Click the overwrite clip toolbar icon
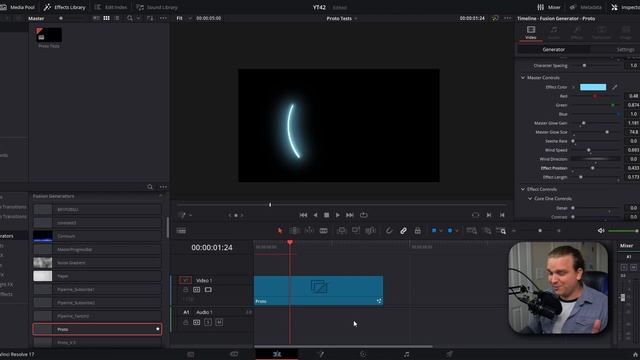 click(356, 231)
